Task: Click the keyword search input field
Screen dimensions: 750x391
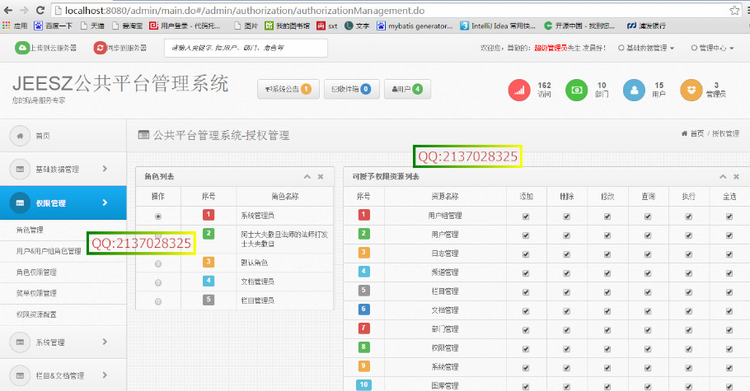Action: point(246,48)
